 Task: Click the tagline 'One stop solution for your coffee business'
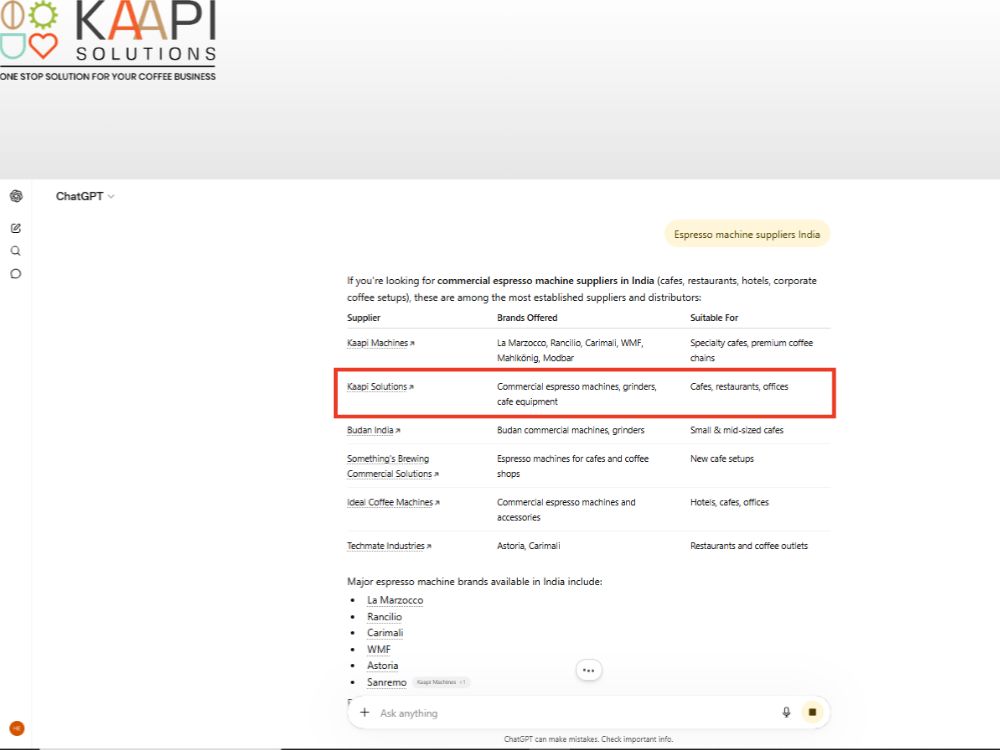click(108, 77)
